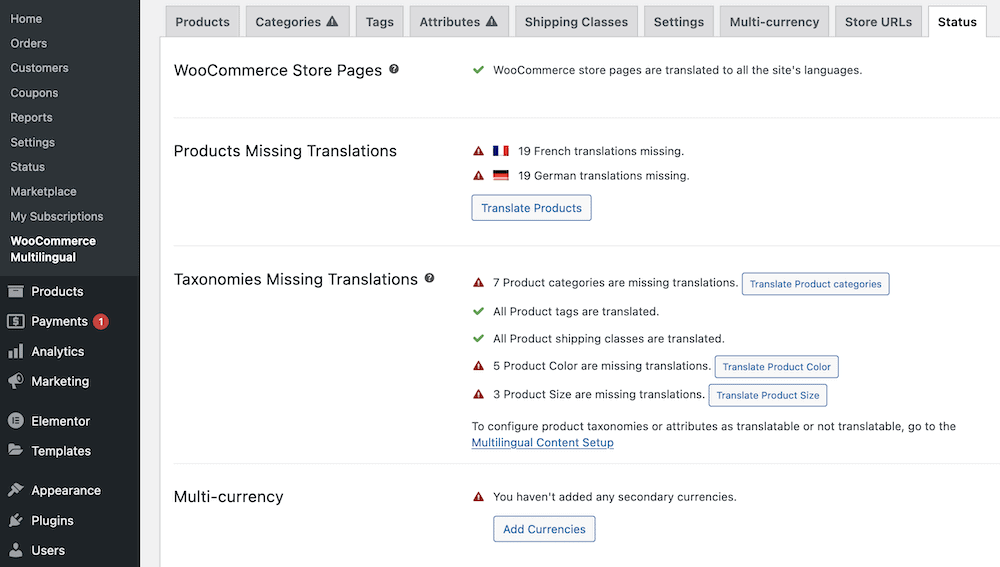Viewport: 1000px width, 567px height.
Task: Switch to the Categories tab
Action: [296, 22]
